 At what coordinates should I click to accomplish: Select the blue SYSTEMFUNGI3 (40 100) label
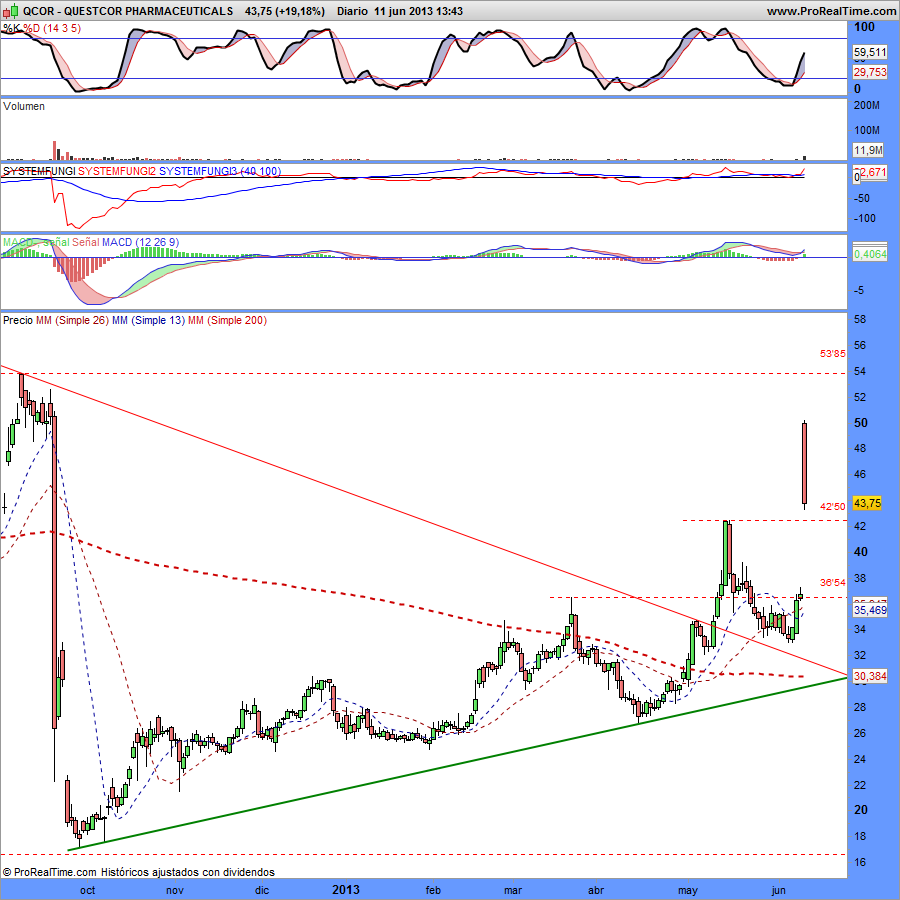coord(220,171)
